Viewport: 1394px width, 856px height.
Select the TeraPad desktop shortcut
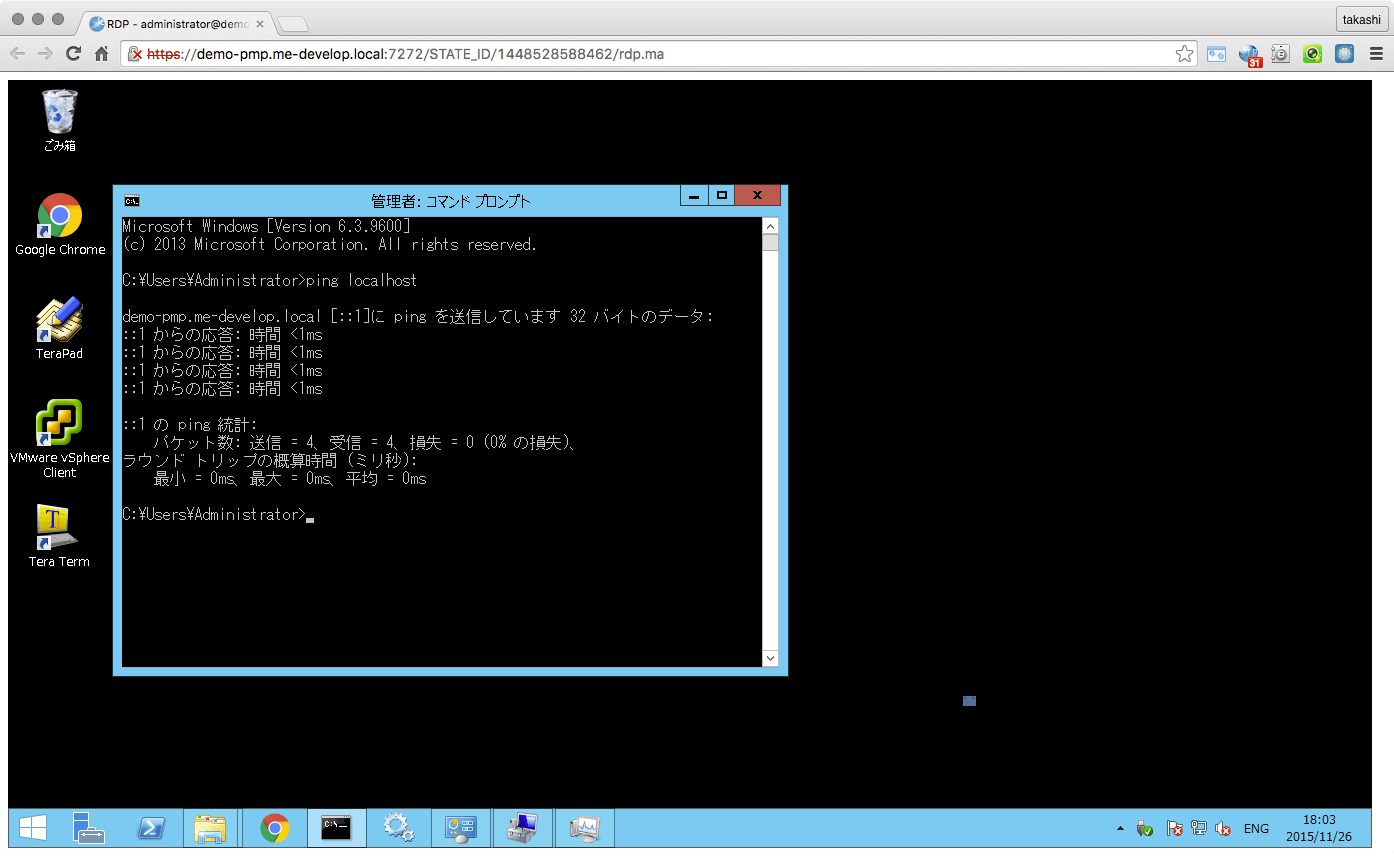(60, 328)
